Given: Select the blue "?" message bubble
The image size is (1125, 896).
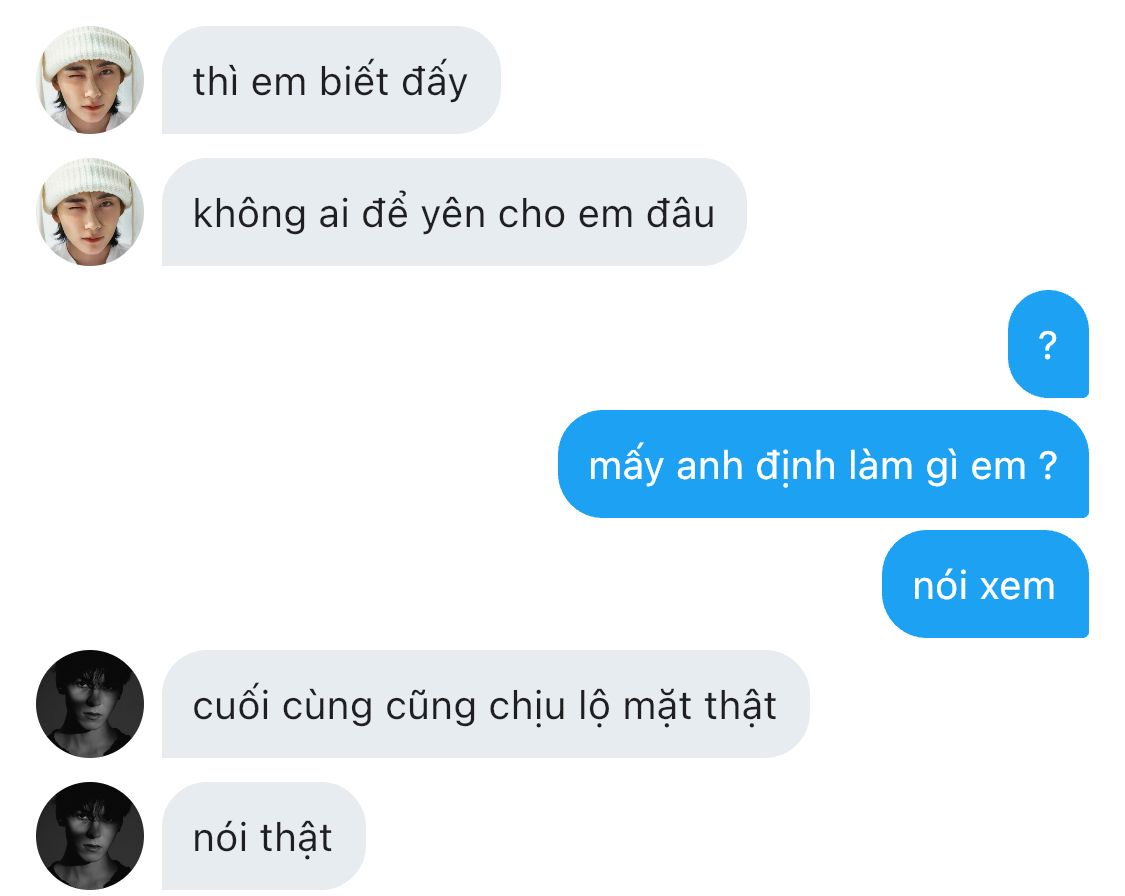Looking at the screenshot, I should pos(1048,344).
